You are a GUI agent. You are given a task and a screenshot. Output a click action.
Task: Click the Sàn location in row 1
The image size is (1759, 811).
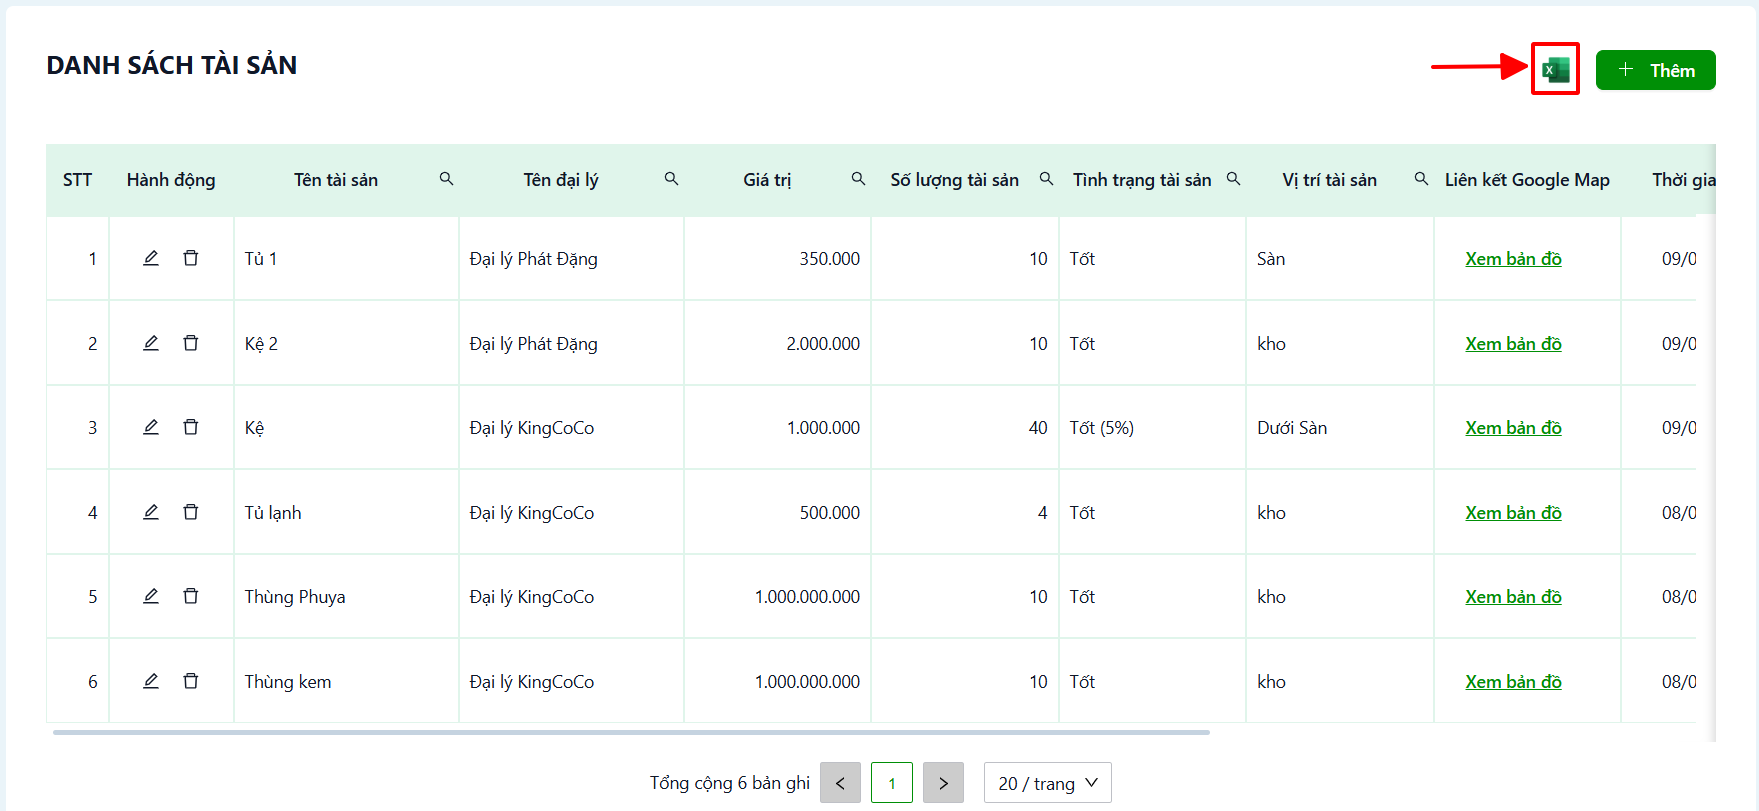point(1271,259)
